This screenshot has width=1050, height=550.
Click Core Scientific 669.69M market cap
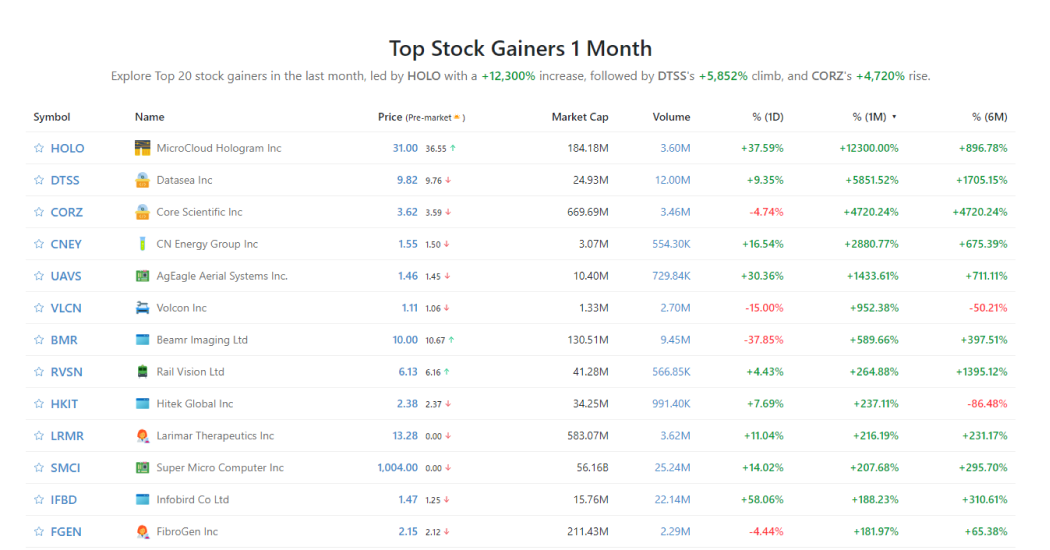588,212
